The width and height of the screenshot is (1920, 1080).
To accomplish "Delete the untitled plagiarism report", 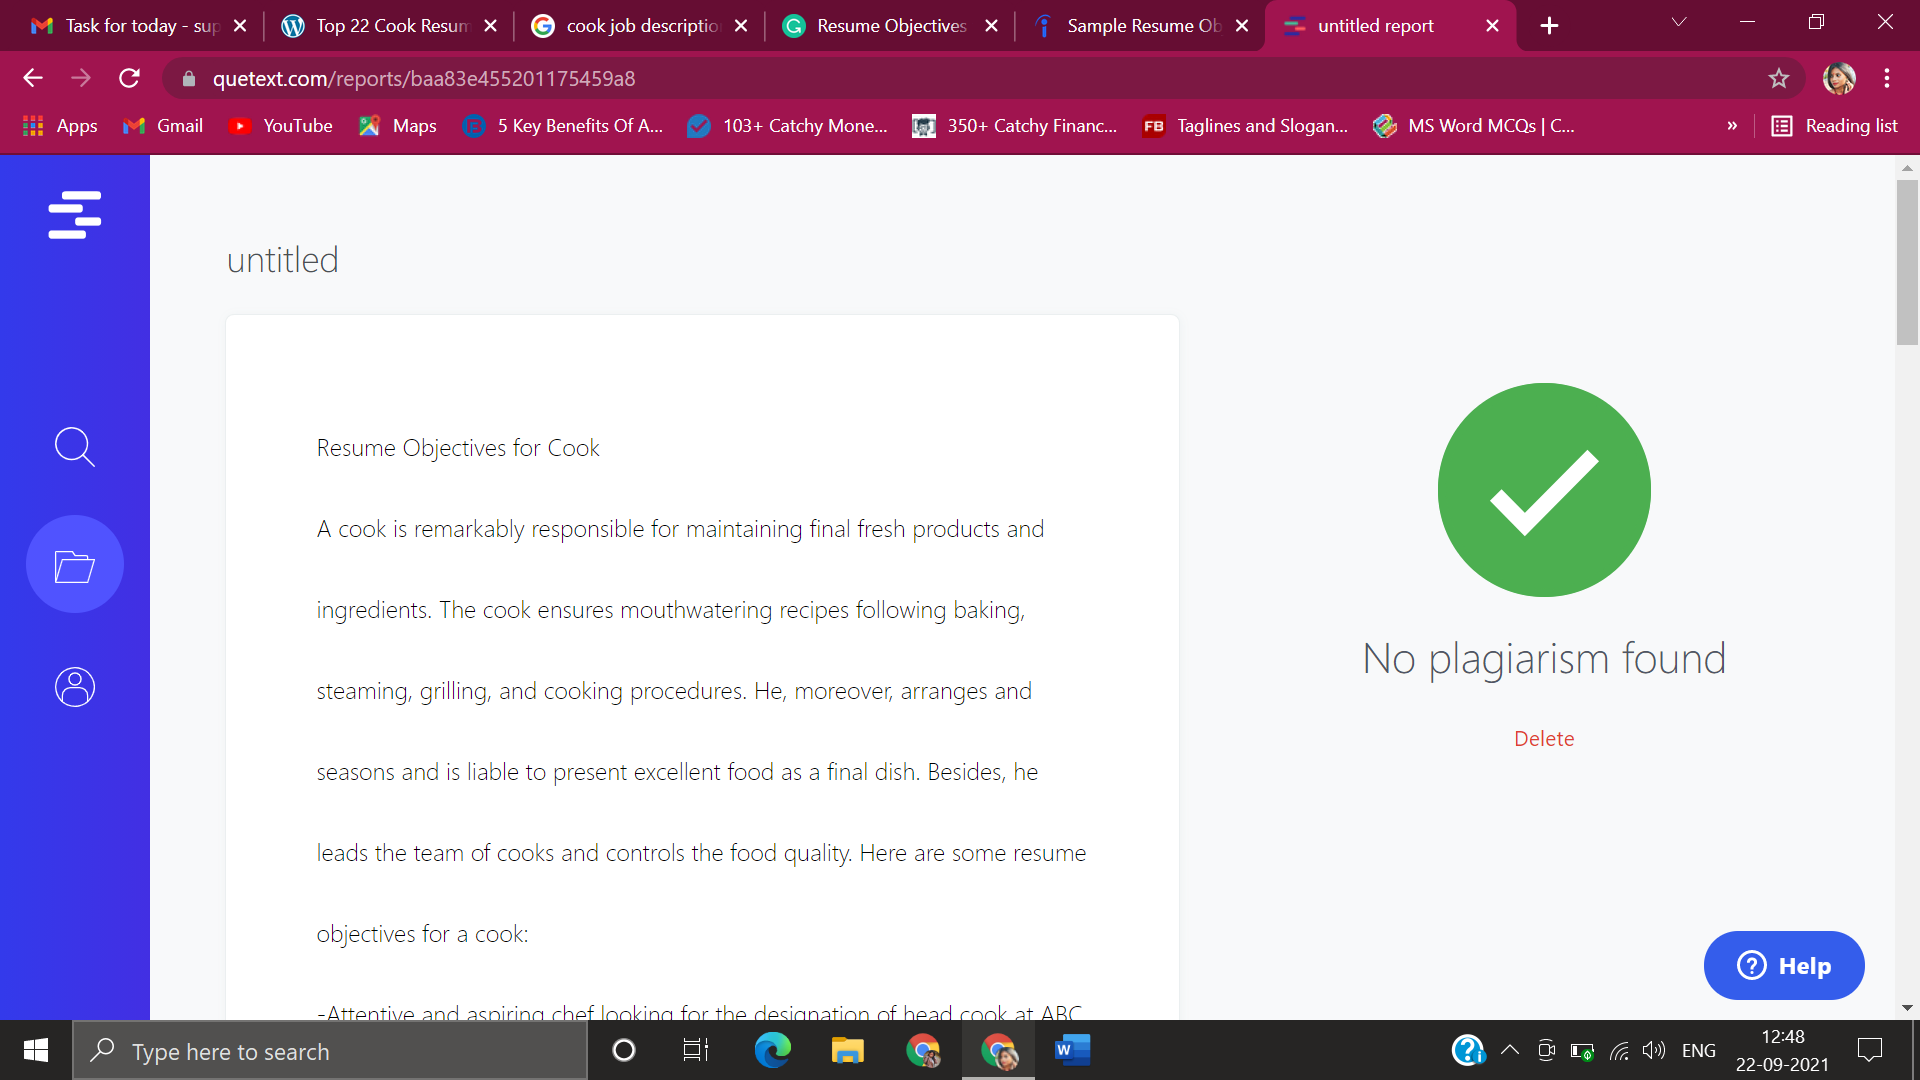I will 1543,739.
